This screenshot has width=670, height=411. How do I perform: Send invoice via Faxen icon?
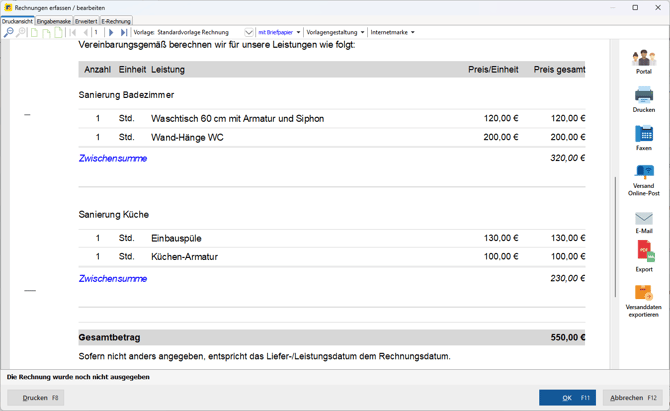[x=644, y=138]
